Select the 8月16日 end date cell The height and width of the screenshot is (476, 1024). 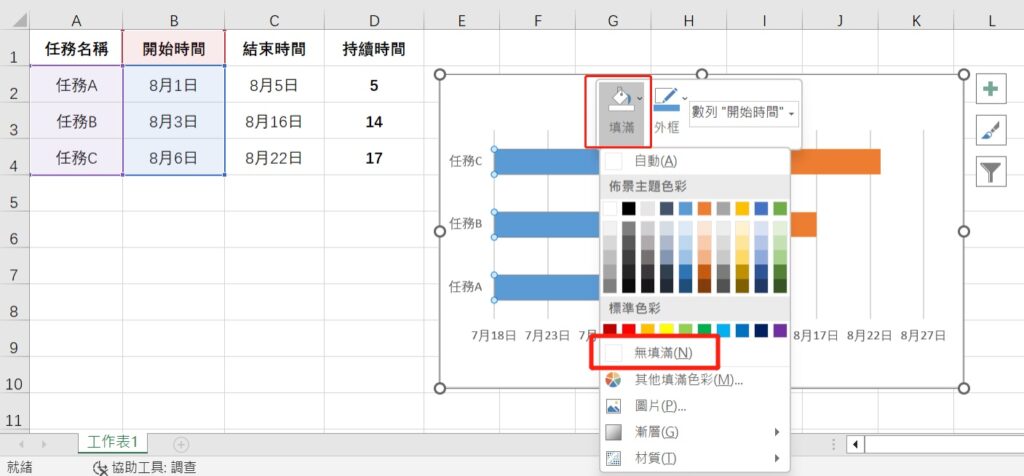[x=274, y=121]
